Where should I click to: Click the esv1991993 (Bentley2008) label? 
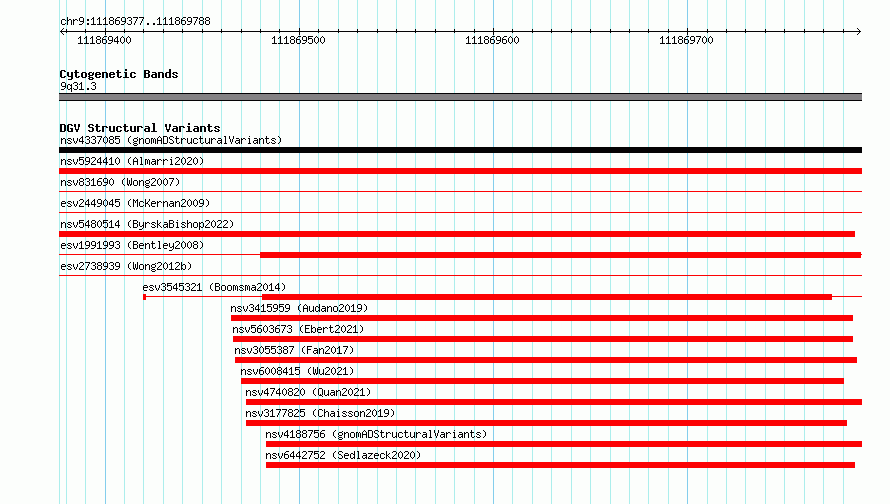pos(132,245)
